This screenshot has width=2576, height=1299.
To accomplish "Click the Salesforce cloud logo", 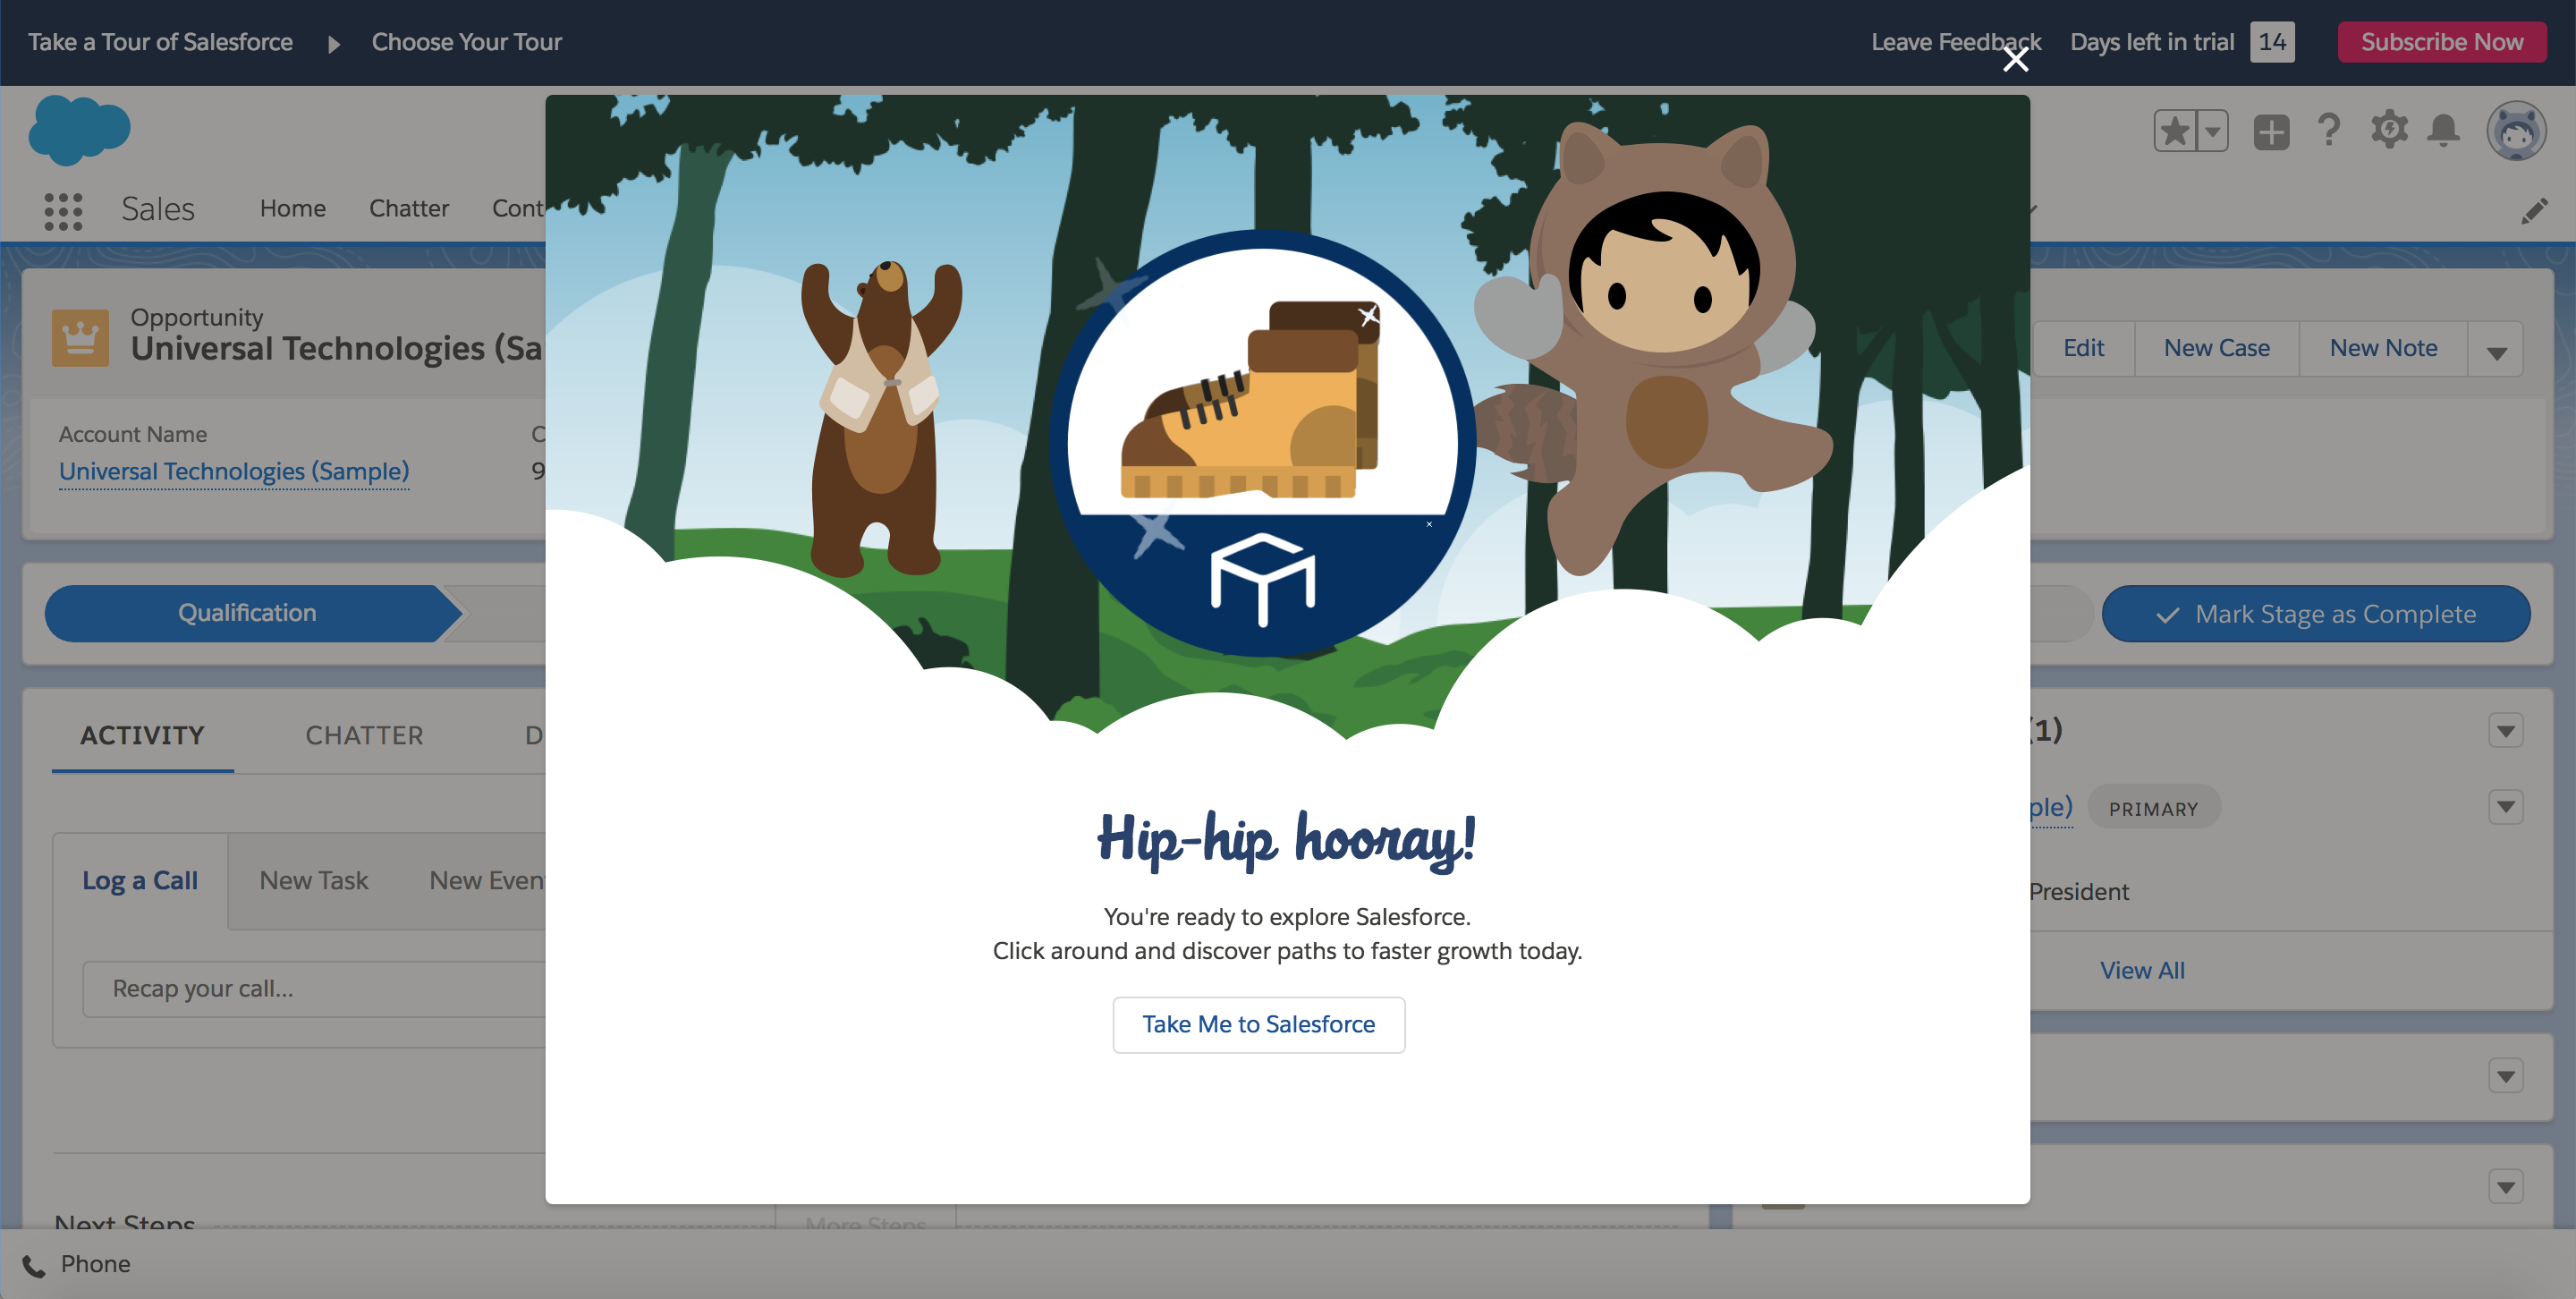I will tap(79, 130).
